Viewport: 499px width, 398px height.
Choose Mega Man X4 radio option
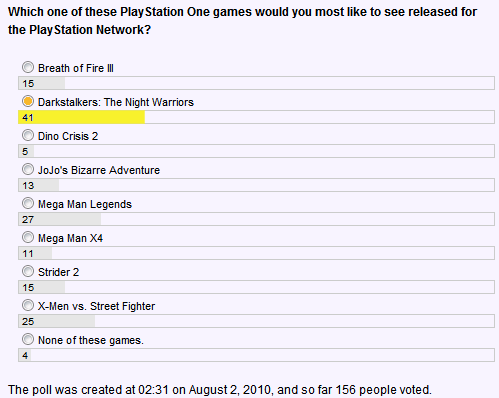pos(28,237)
